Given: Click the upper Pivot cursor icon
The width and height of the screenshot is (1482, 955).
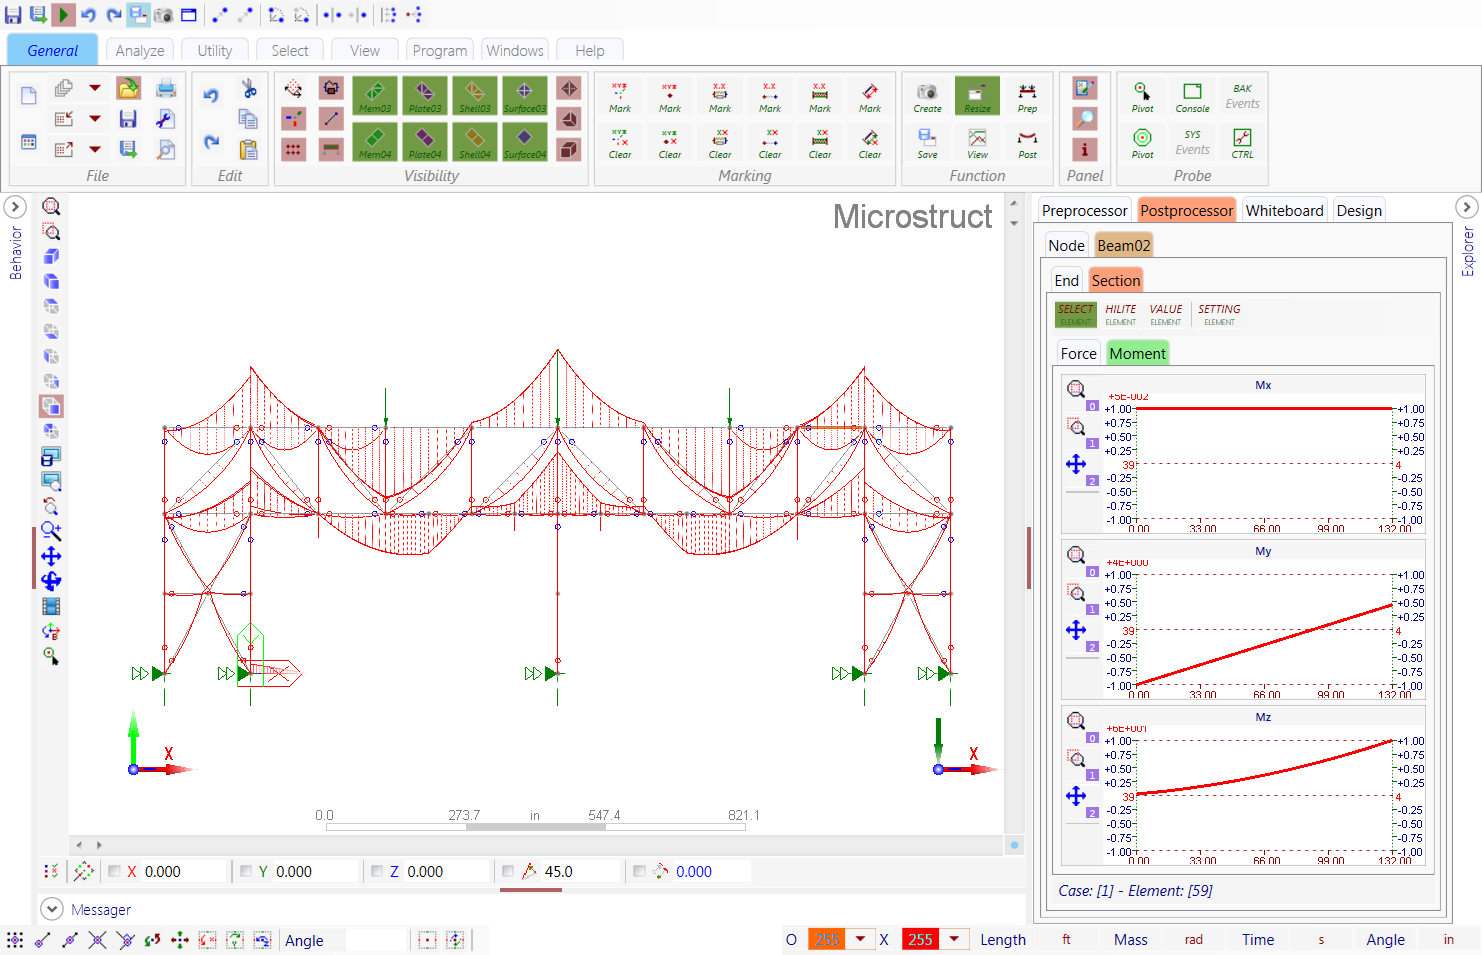Looking at the screenshot, I should [1142, 96].
